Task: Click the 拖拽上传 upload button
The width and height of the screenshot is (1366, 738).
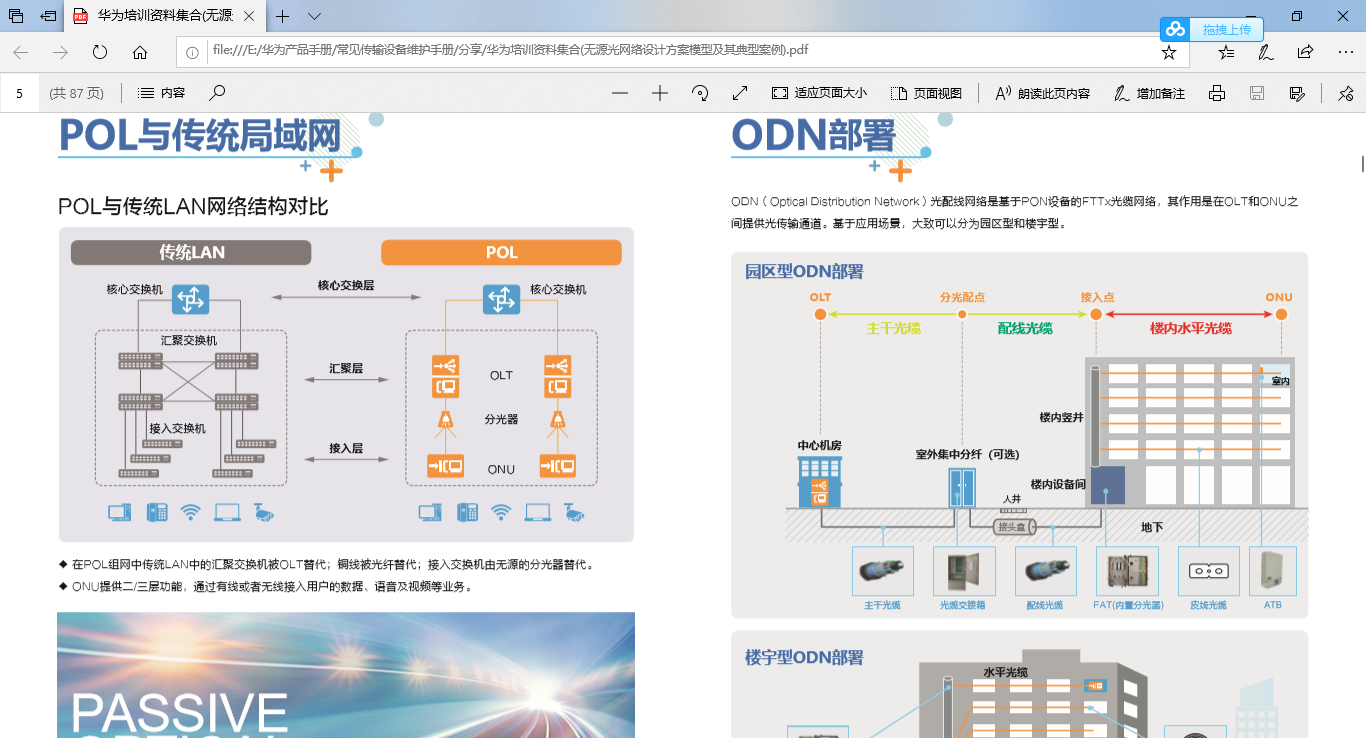Action: tap(1226, 29)
